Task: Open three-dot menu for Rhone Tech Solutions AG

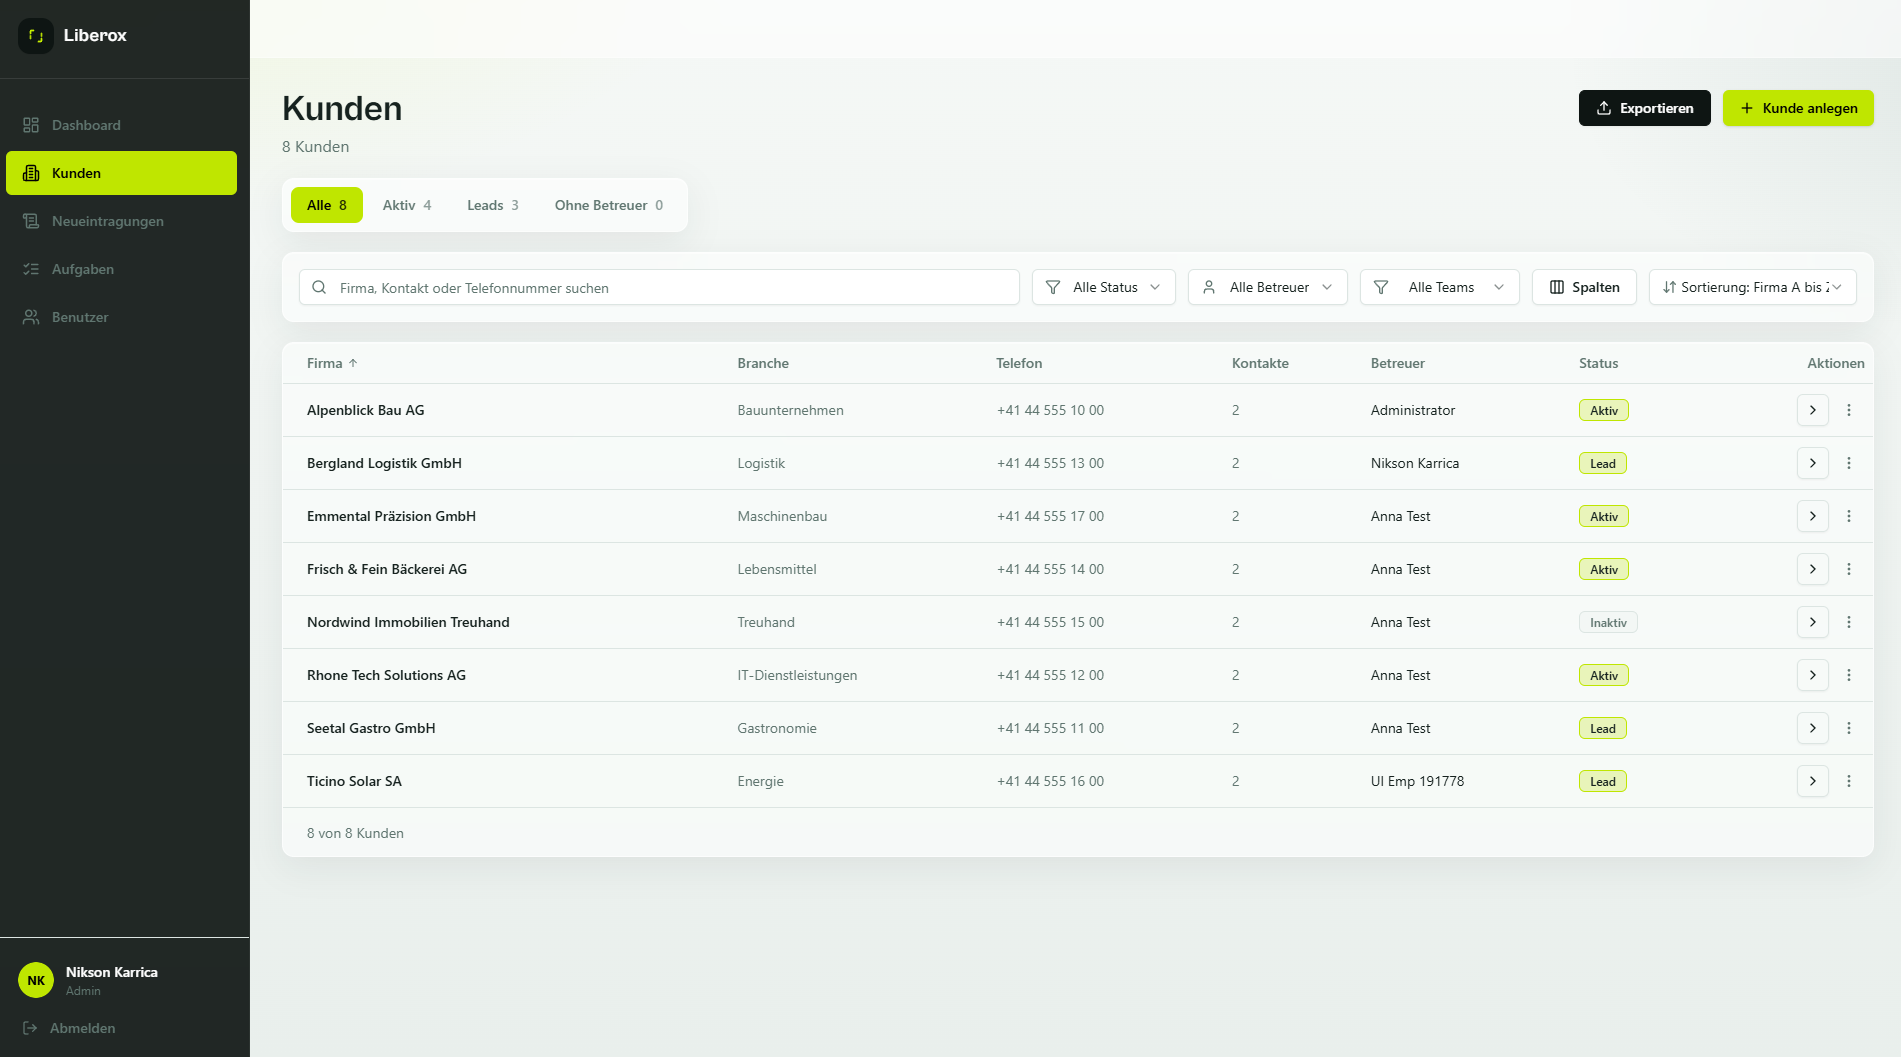Action: (x=1848, y=675)
